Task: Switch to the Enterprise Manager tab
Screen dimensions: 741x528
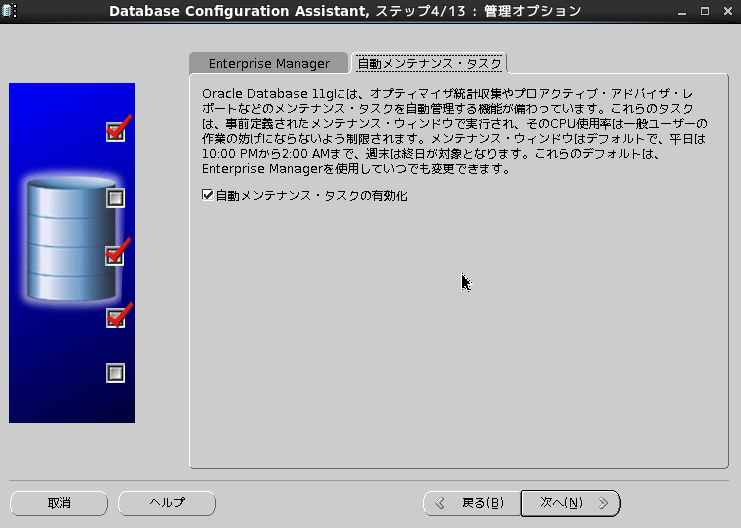Action: click(268, 63)
